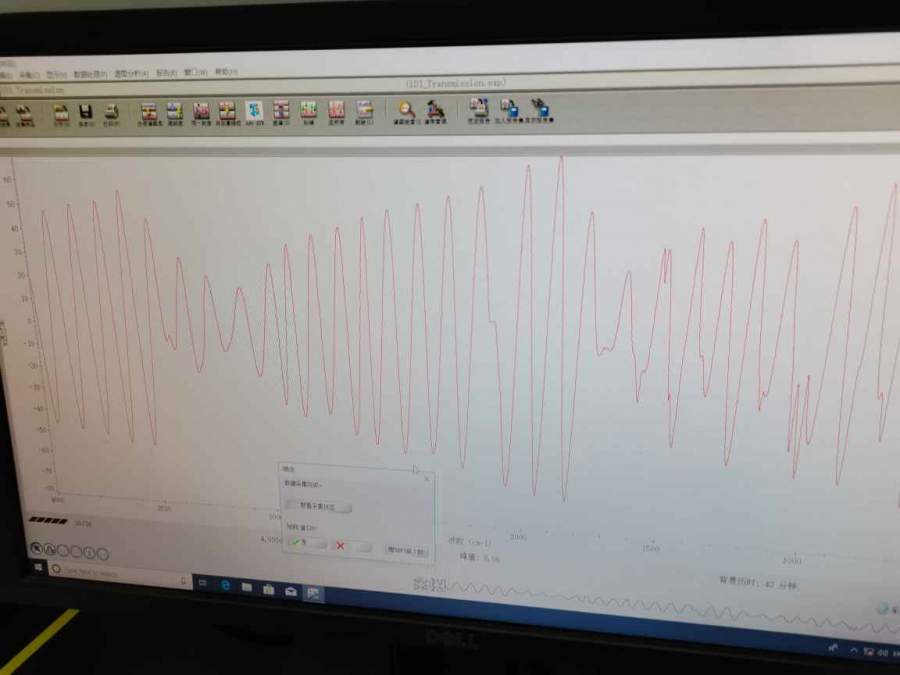
Task: Open the Windows Start menu
Action: (38, 567)
